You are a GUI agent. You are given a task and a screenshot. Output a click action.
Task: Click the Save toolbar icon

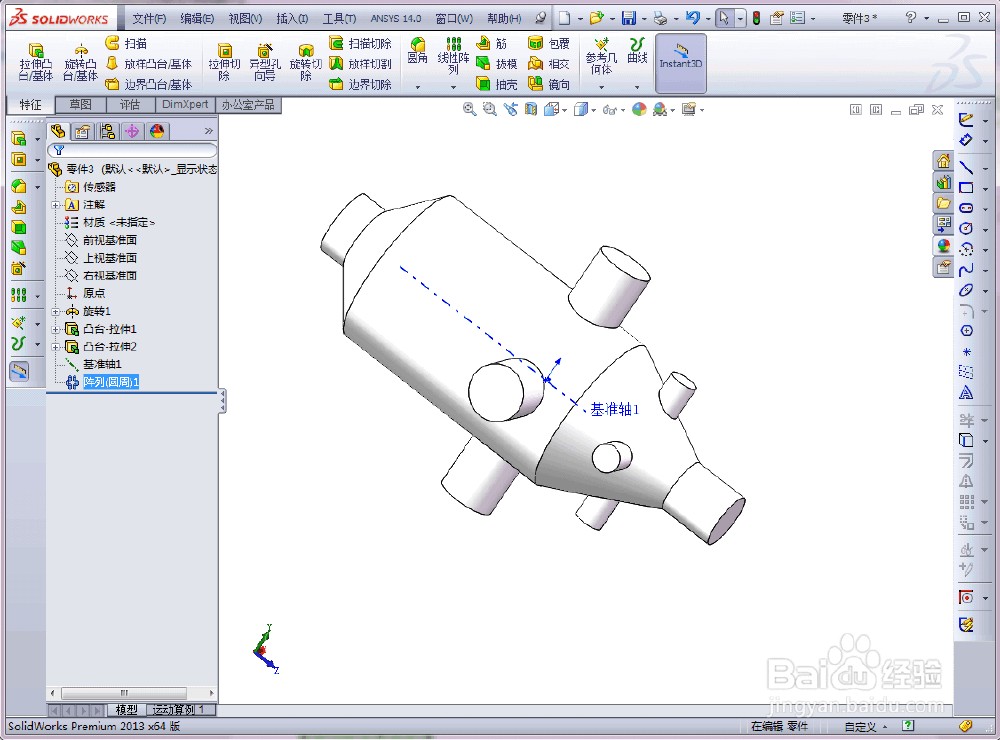tap(629, 18)
